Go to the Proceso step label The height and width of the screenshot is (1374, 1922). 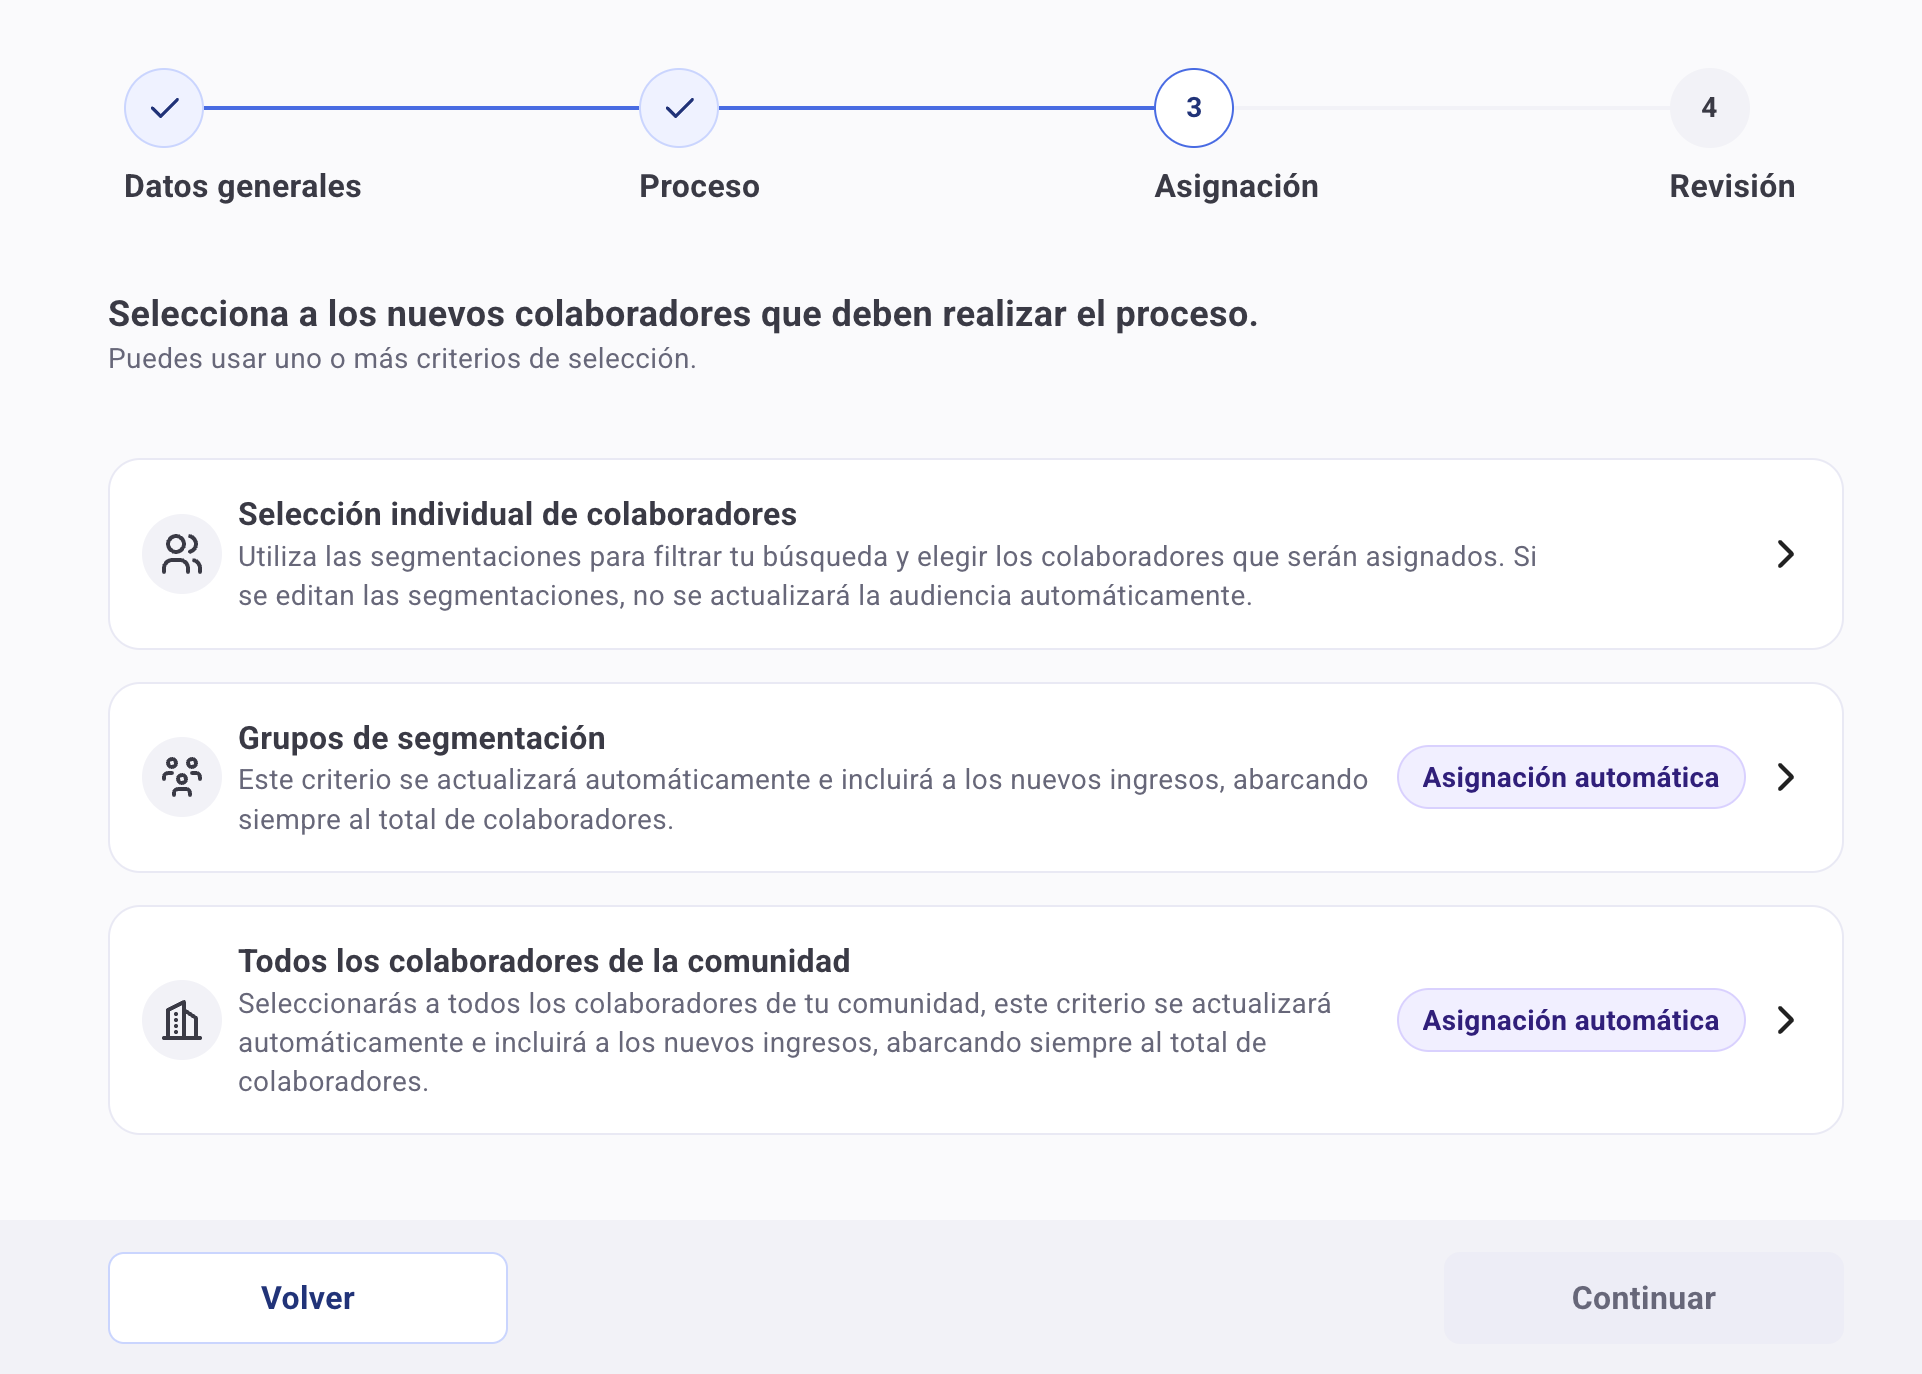(x=699, y=186)
